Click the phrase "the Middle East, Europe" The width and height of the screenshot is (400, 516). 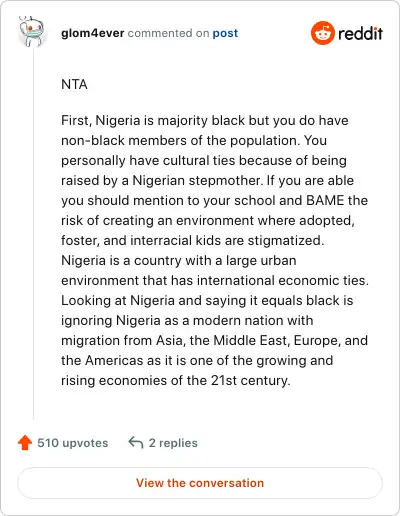pyautogui.click(x=265, y=340)
